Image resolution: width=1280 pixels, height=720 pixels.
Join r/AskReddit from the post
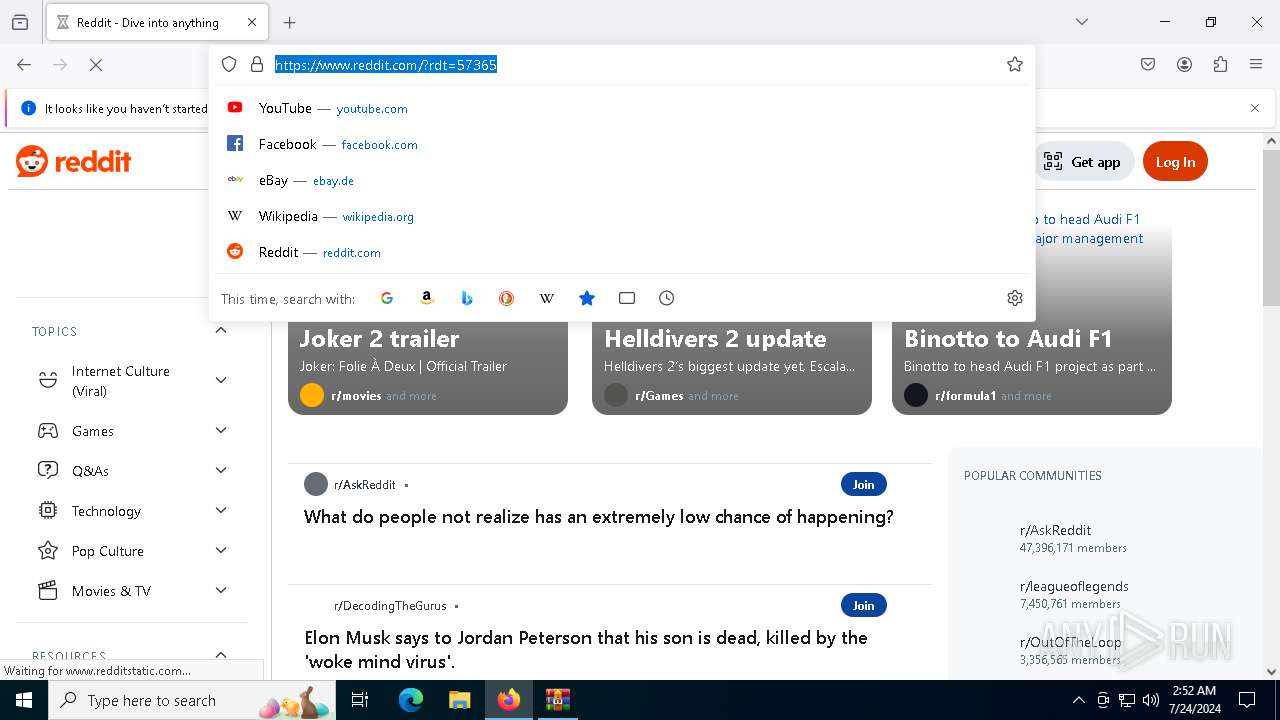point(864,484)
